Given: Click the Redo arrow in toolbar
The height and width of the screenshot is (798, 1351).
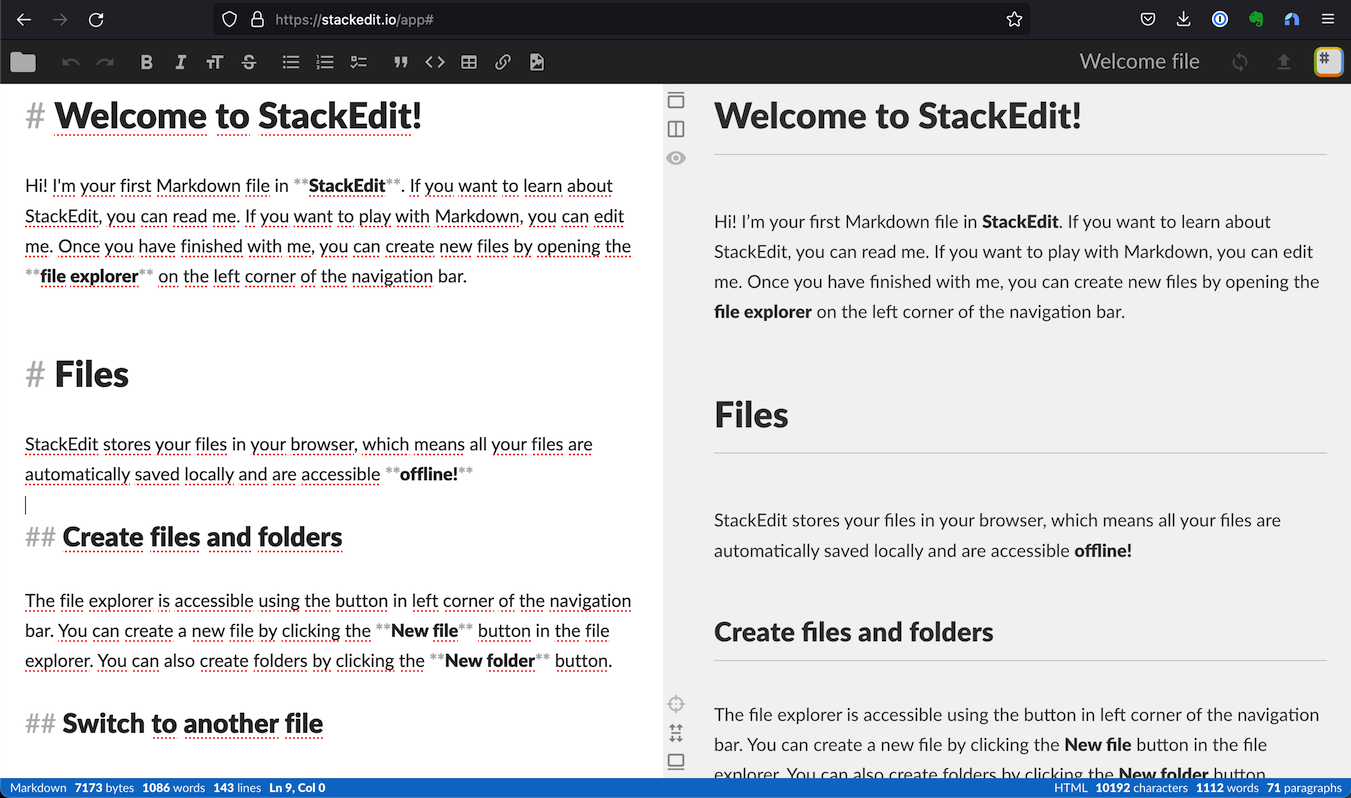Looking at the screenshot, I should (x=105, y=62).
